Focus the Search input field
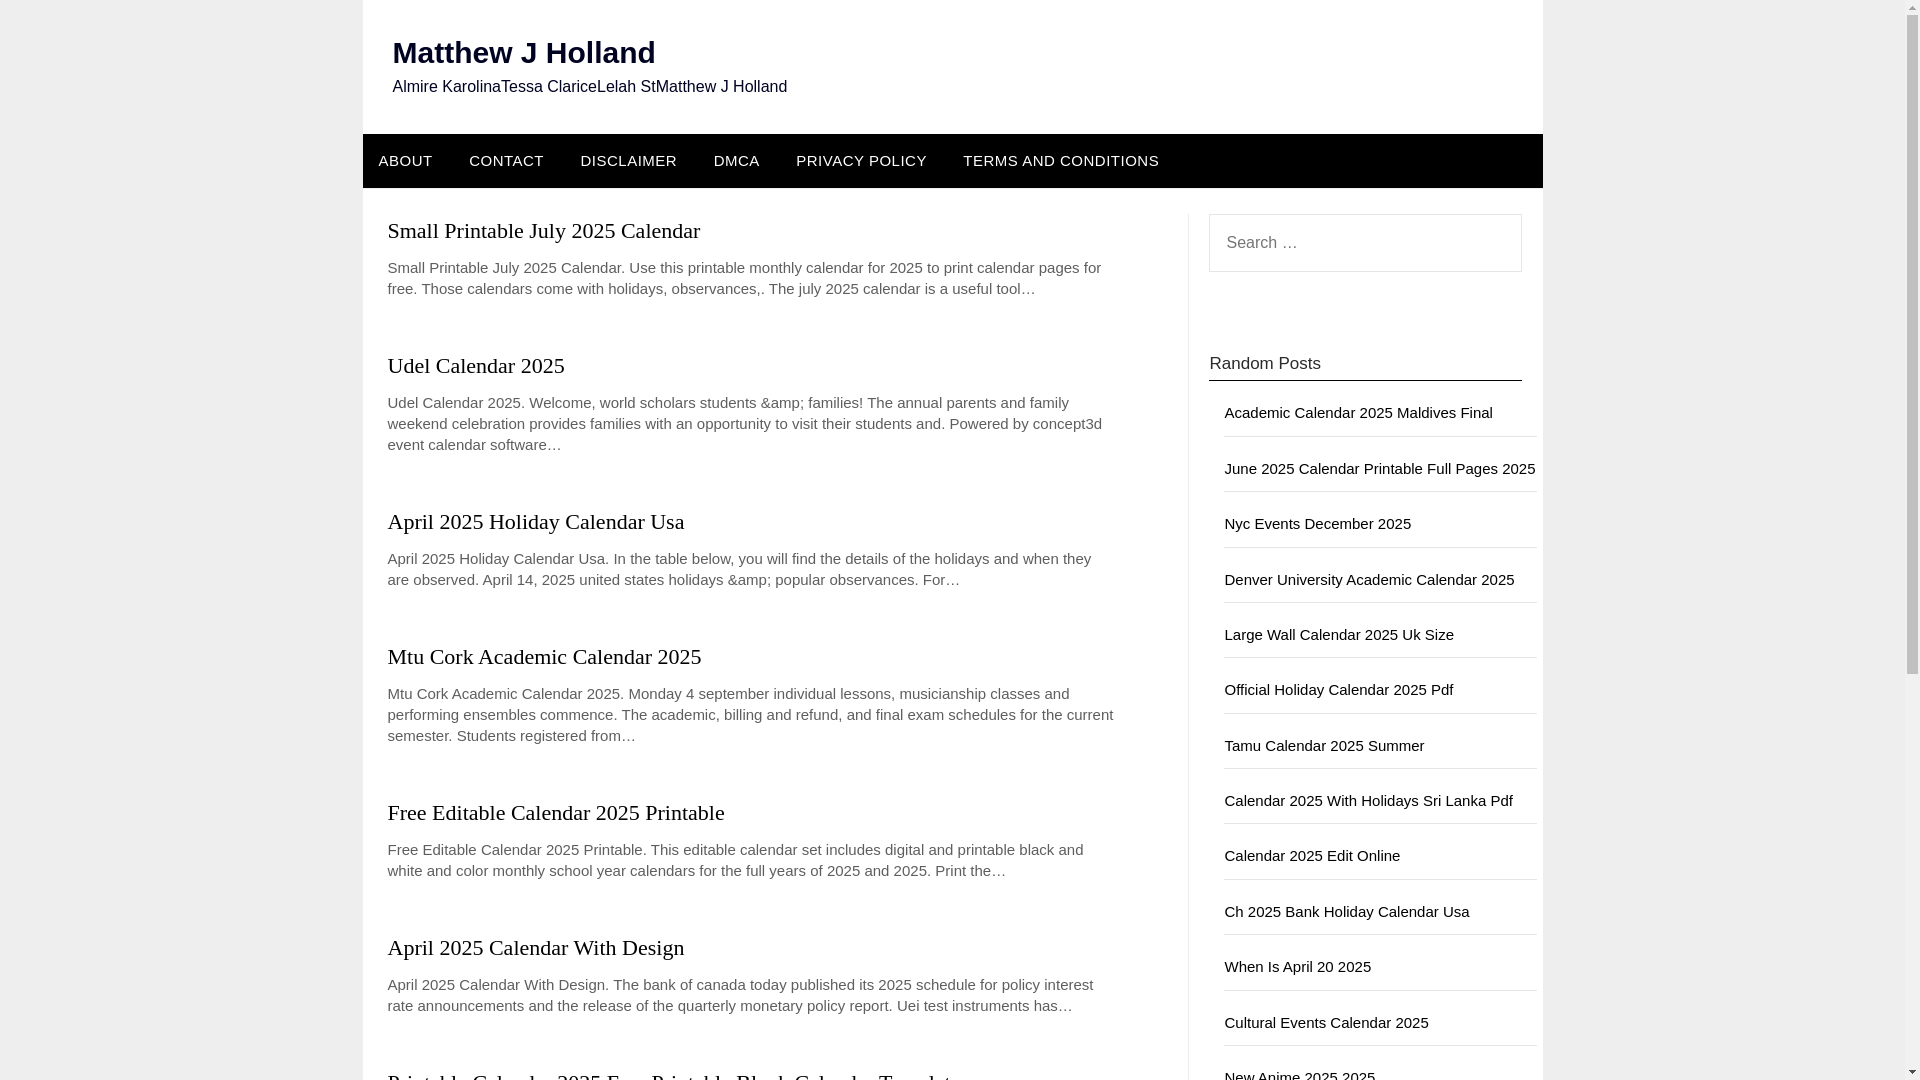 pos(1364,243)
